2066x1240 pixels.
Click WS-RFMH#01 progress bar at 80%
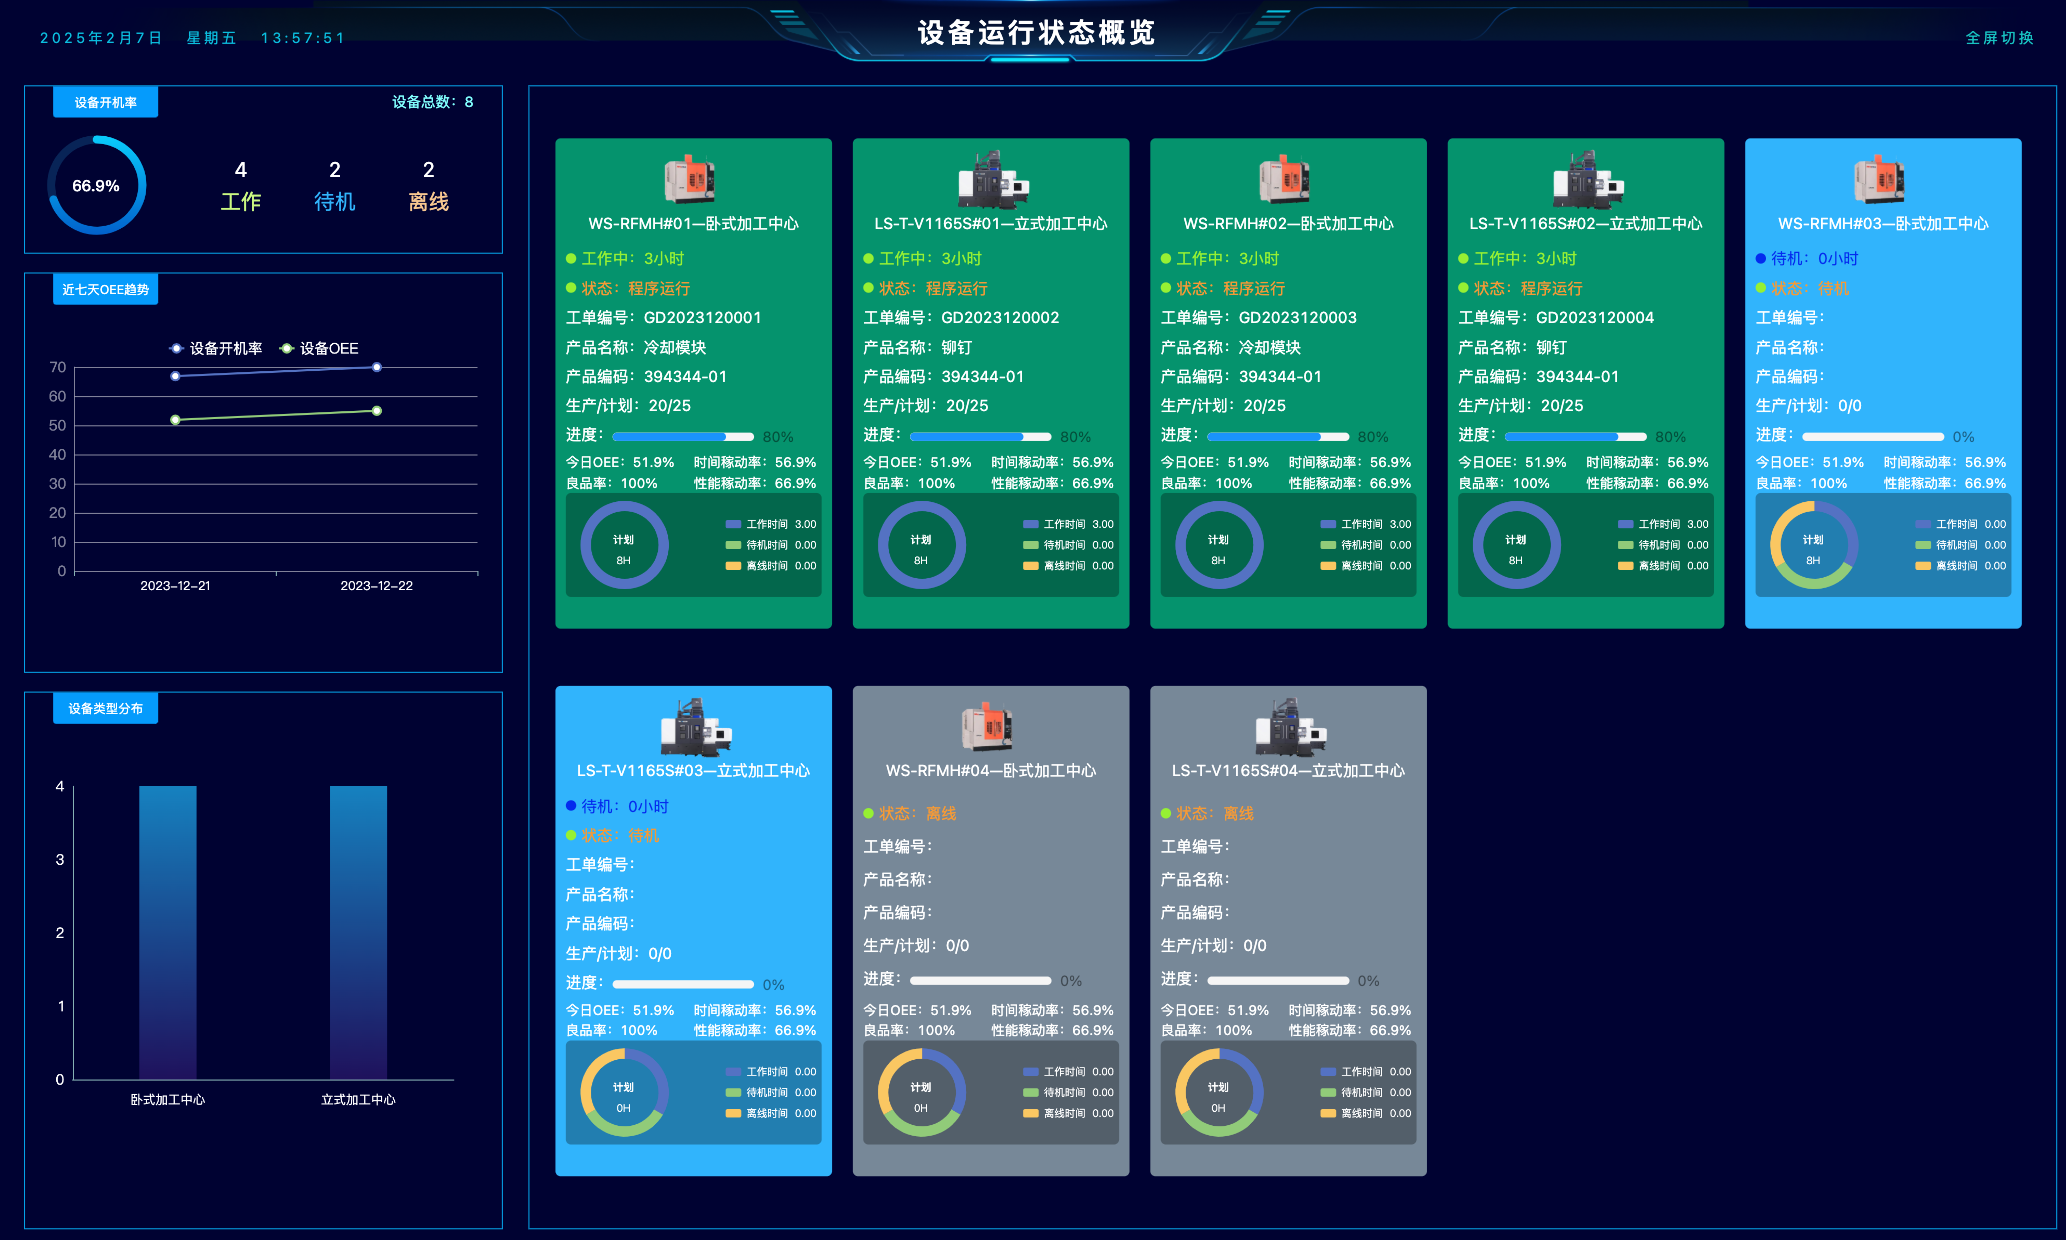click(682, 436)
